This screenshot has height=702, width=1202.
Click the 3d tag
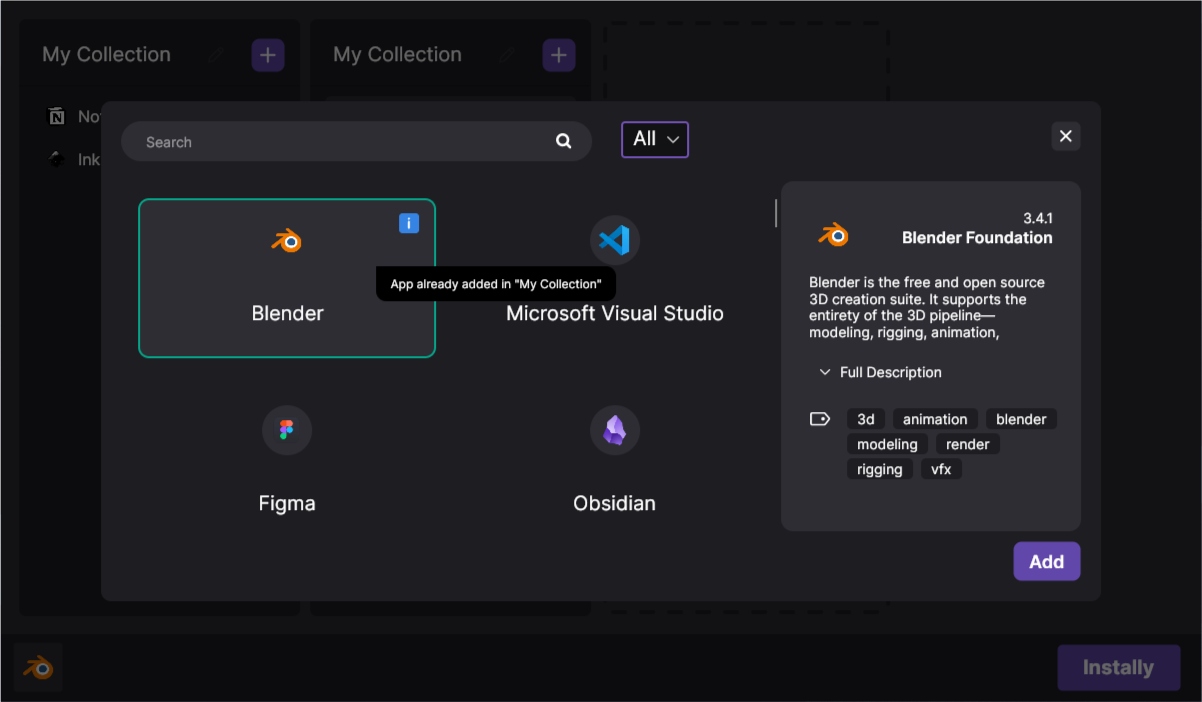(x=866, y=419)
